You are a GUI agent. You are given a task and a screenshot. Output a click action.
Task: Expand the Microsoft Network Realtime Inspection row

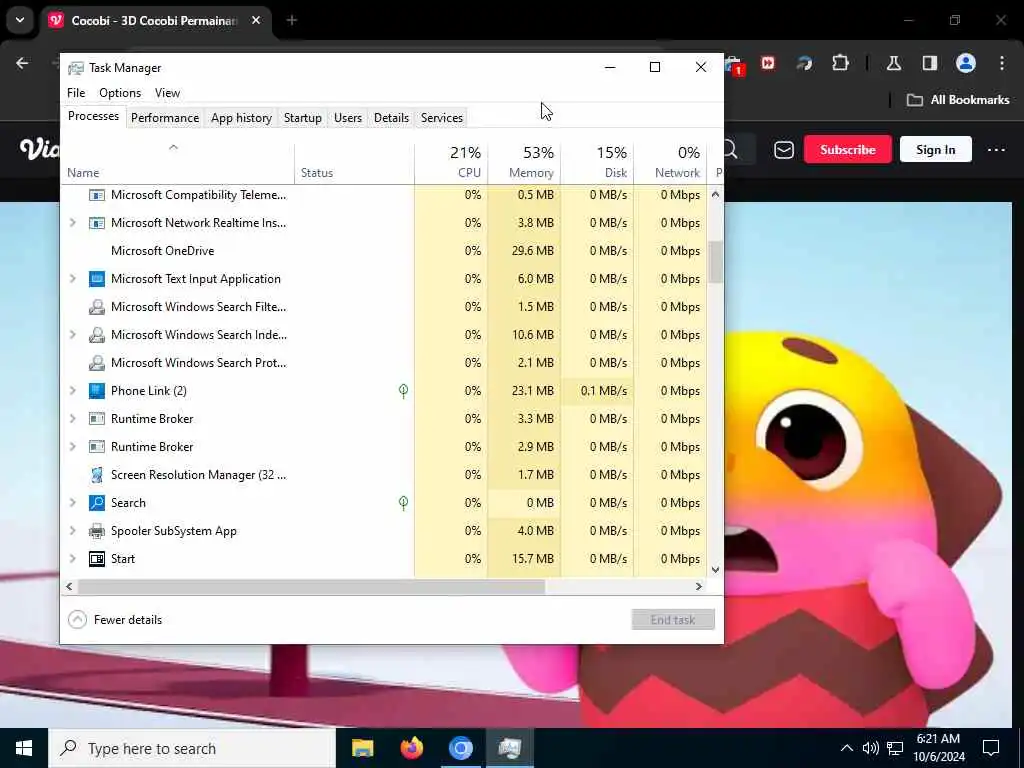72,223
